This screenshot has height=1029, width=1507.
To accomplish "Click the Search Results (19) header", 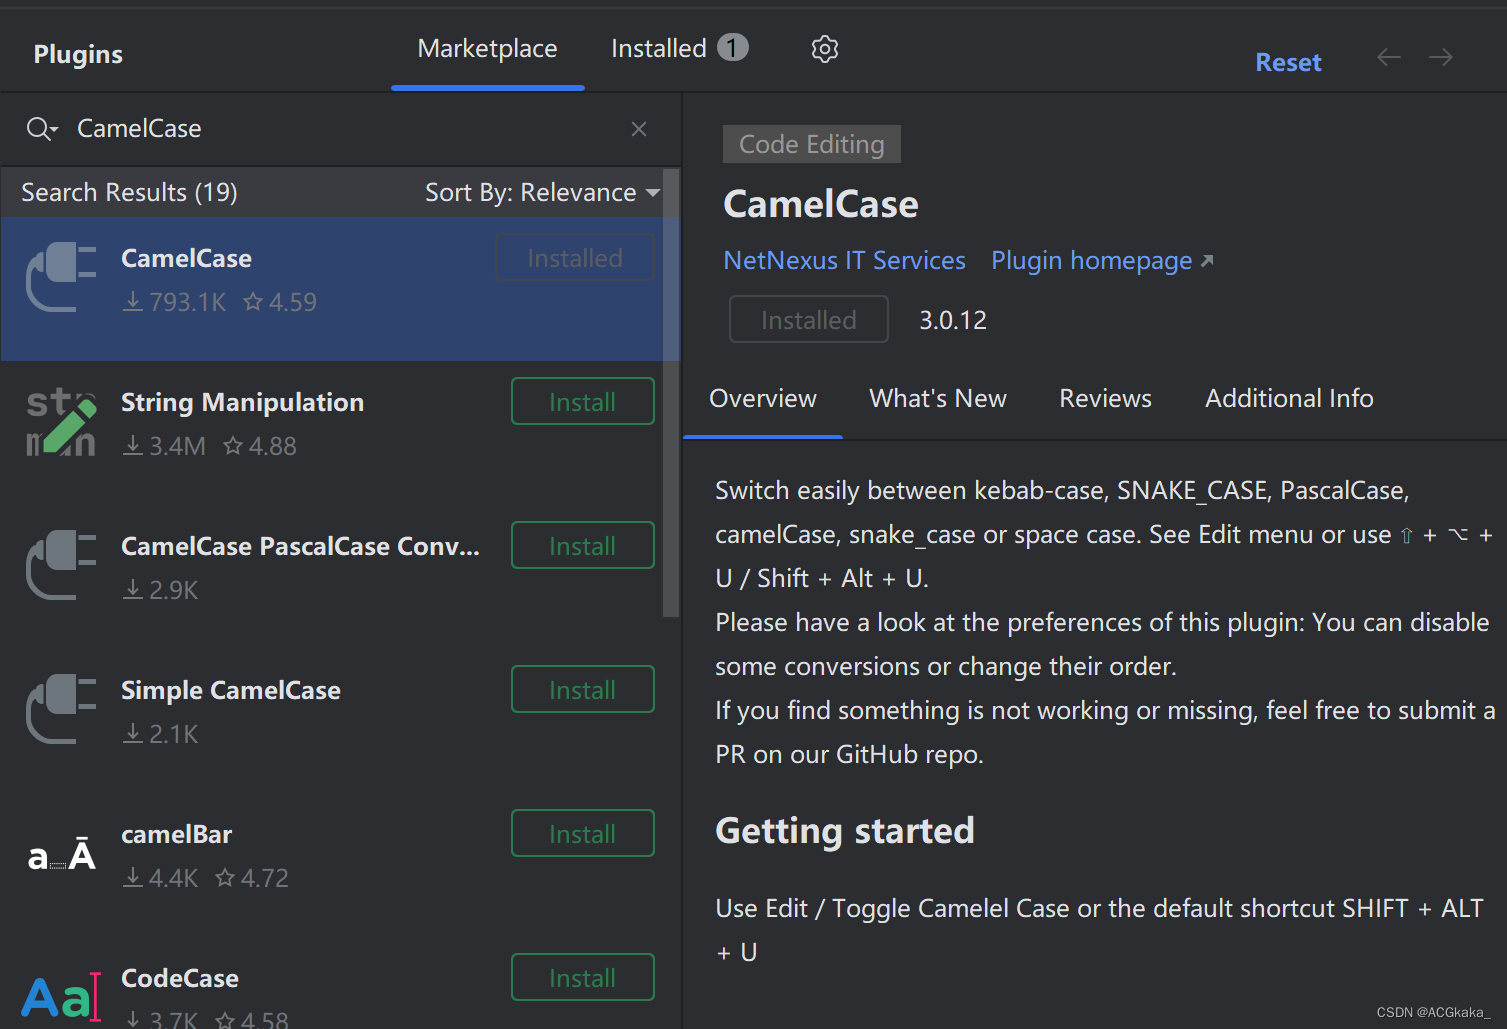I will click(x=129, y=192).
